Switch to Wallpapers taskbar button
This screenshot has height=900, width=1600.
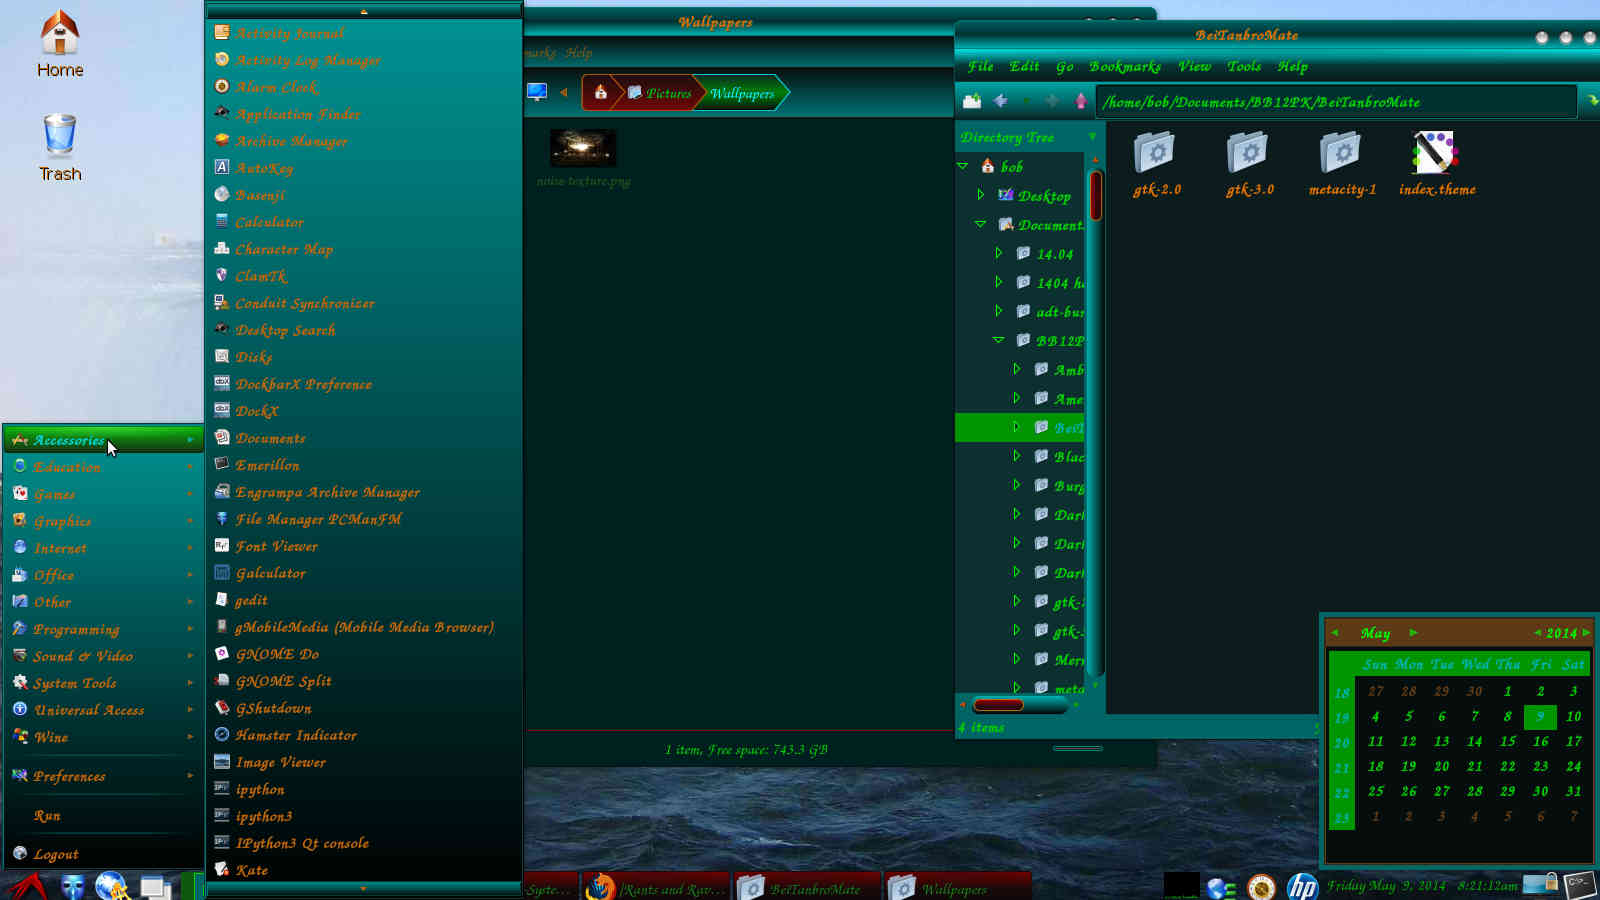(x=958, y=887)
